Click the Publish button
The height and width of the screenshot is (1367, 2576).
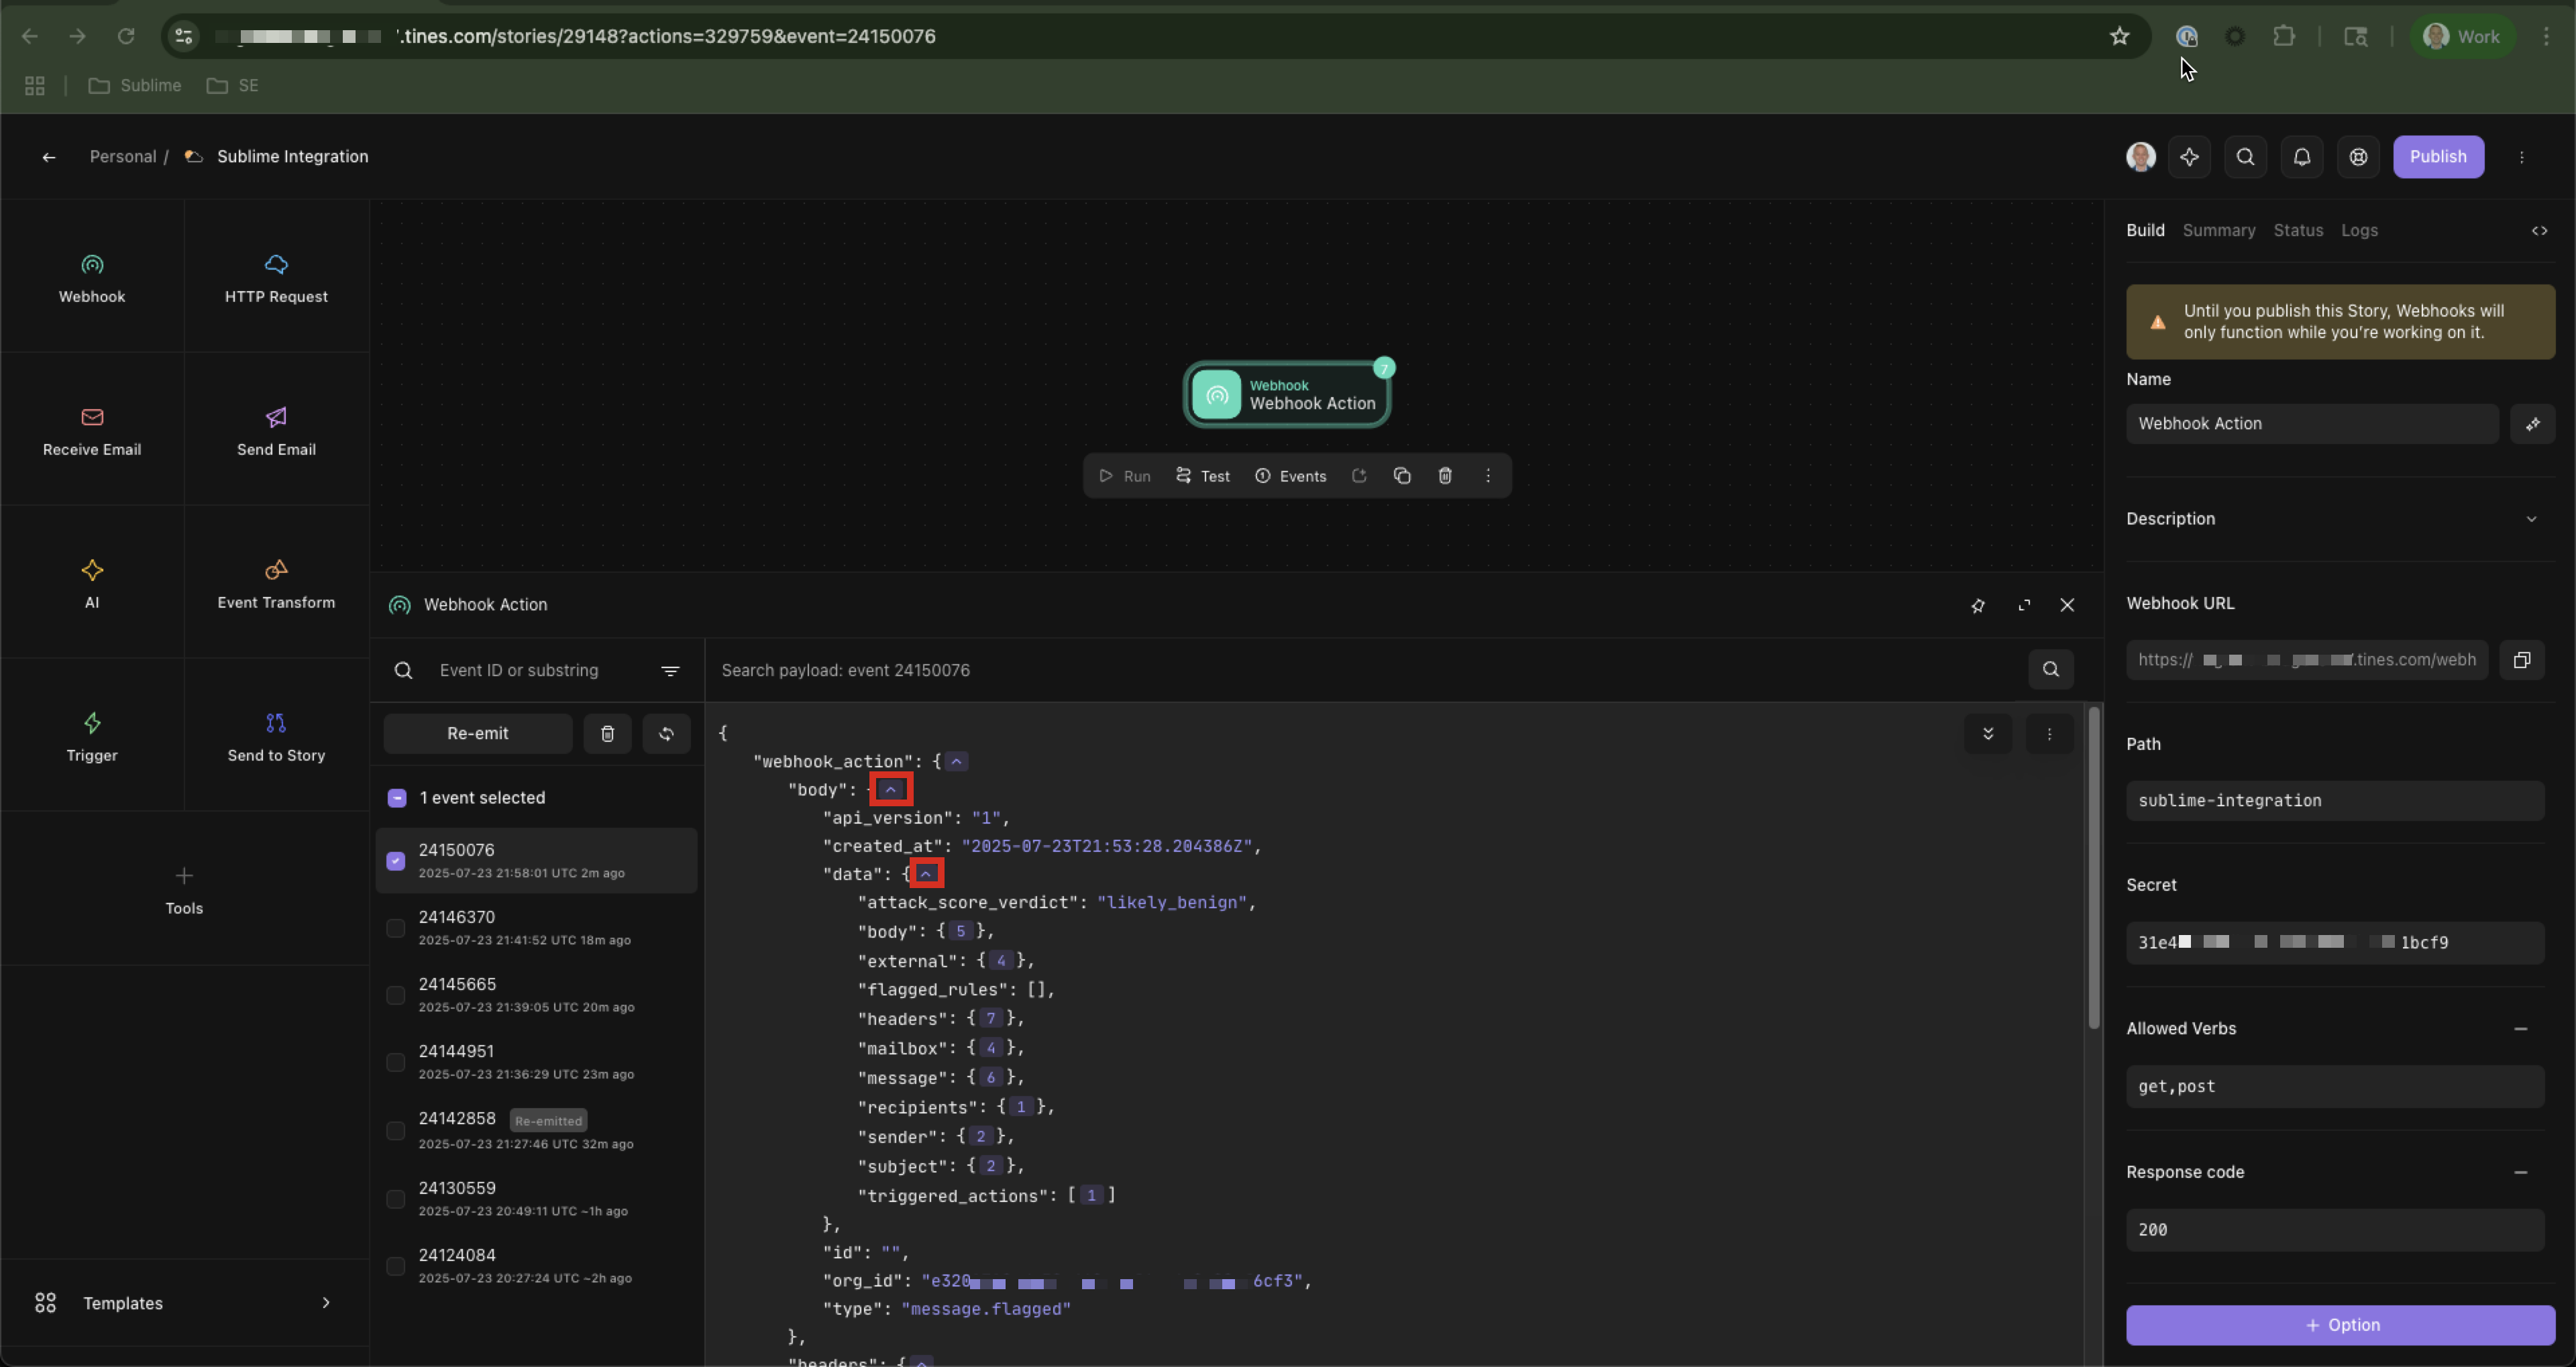point(2437,157)
